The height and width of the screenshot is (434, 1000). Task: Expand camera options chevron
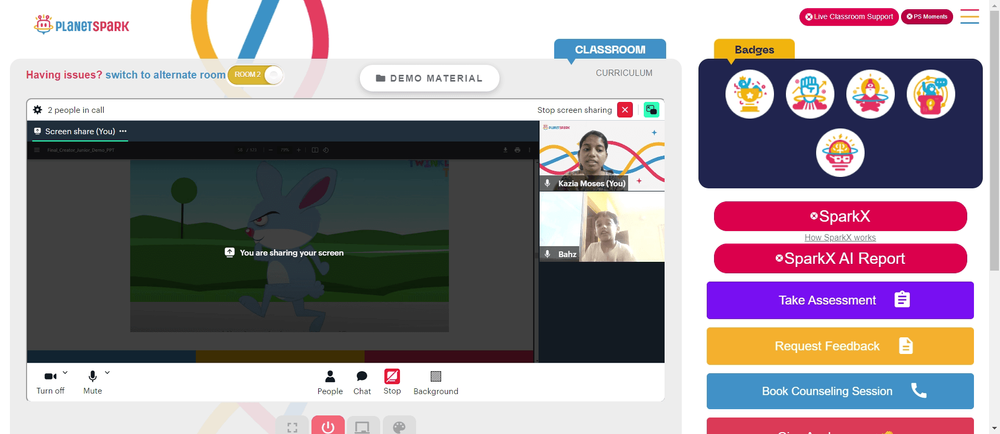pyautogui.click(x=65, y=373)
